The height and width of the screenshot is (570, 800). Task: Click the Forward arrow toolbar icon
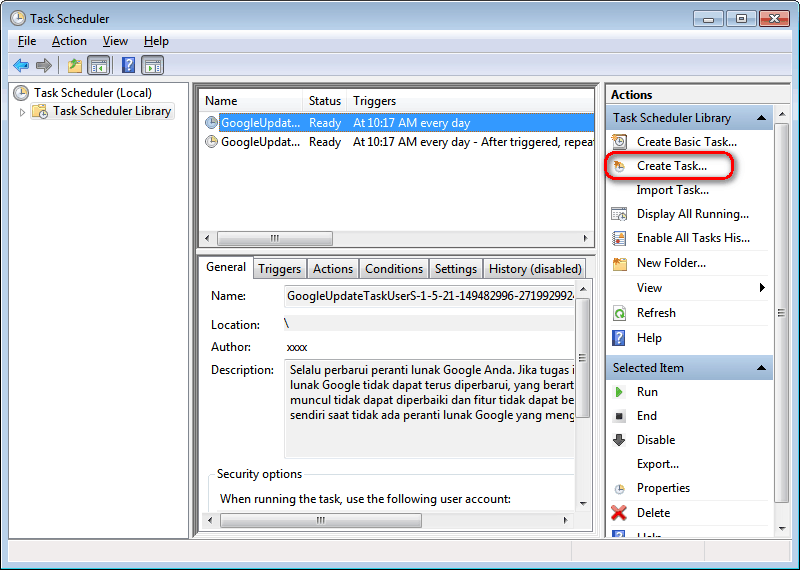(x=44, y=65)
